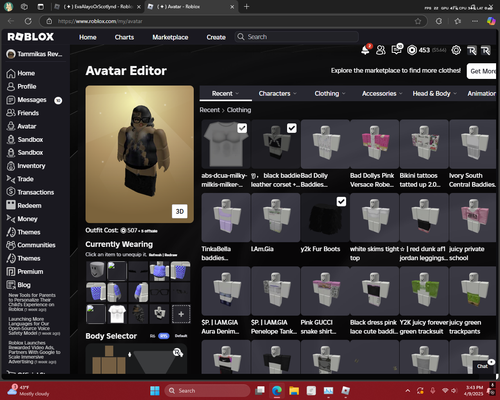Select the tan torso color in Body Selector
The height and width of the screenshot is (400, 500).
click(x=109, y=365)
